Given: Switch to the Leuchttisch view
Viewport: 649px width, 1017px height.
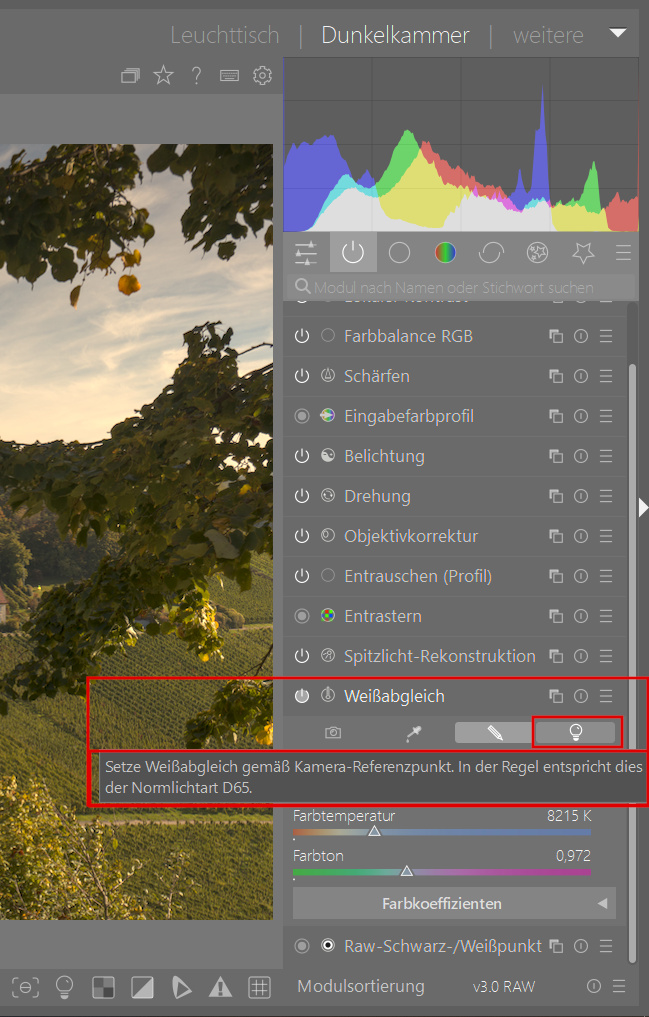Looking at the screenshot, I should point(224,36).
